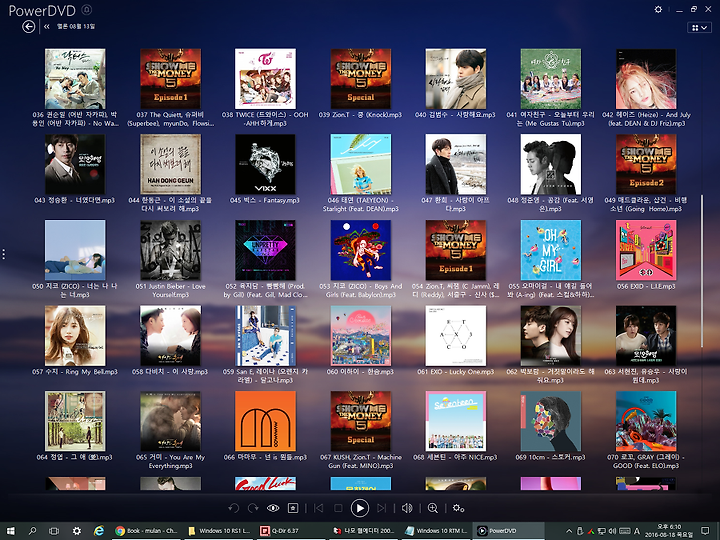This screenshot has height=540, width=720.
Task: Click the vertical scrollbar thumb
Action: click(702, 271)
